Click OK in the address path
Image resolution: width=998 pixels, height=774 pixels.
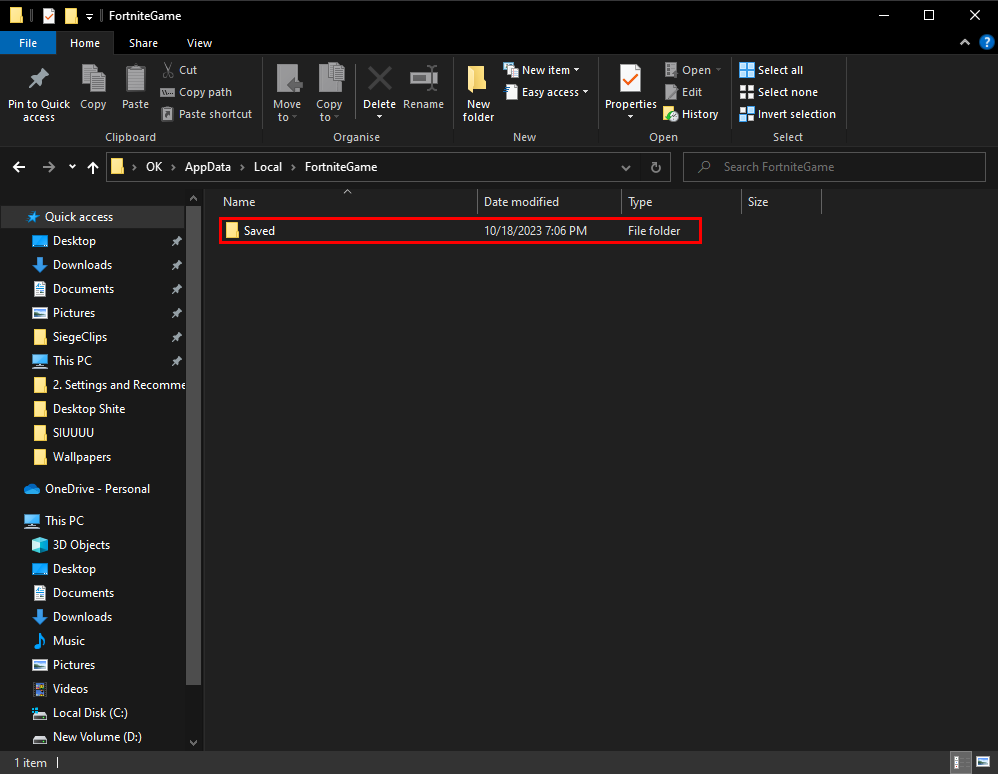(154, 167)
